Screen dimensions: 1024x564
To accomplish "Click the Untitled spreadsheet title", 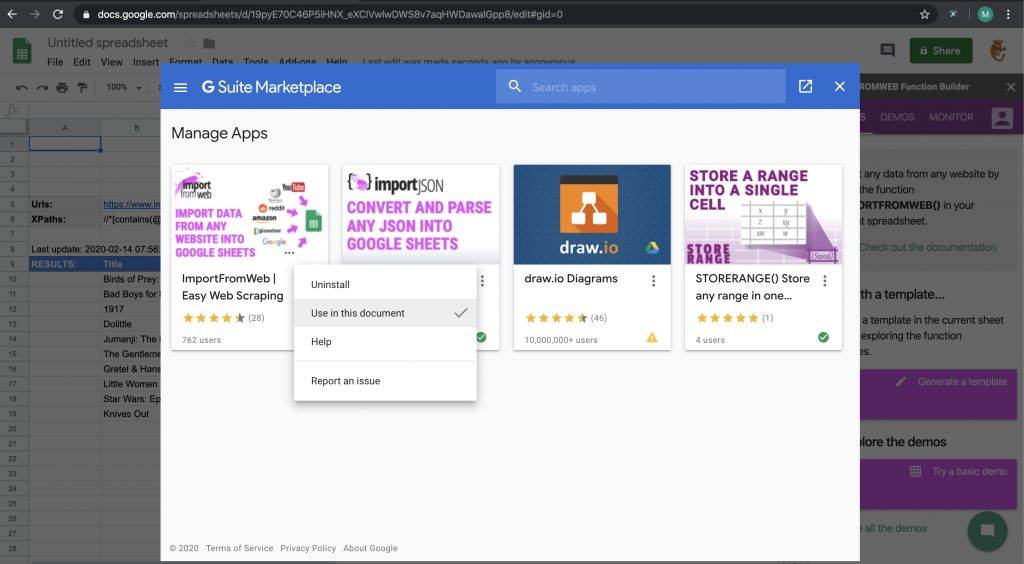I will click(108, 43).
